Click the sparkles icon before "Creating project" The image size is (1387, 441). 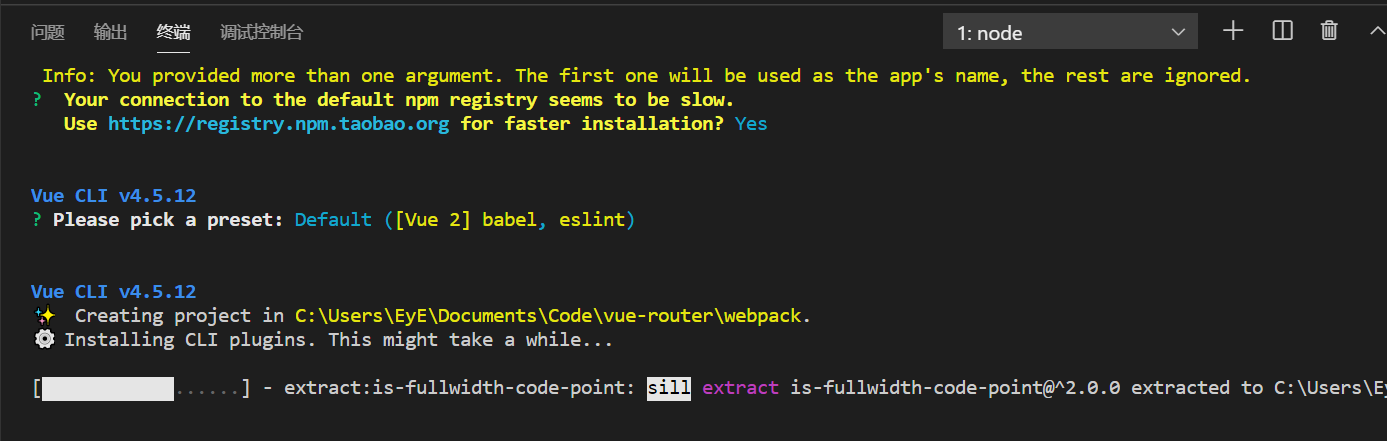coord(42,316)
